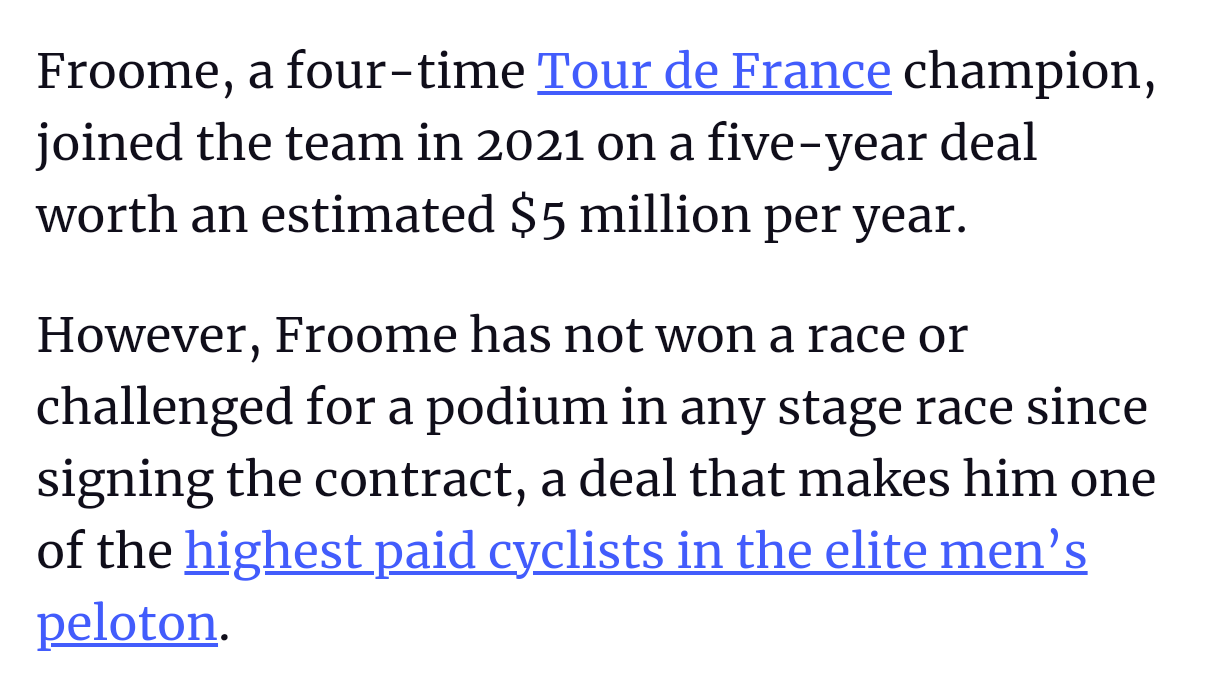This screenshot has width=1224, height=696.
Task: Click the word "since" in the second paragraph
Action: [1097, 408]
